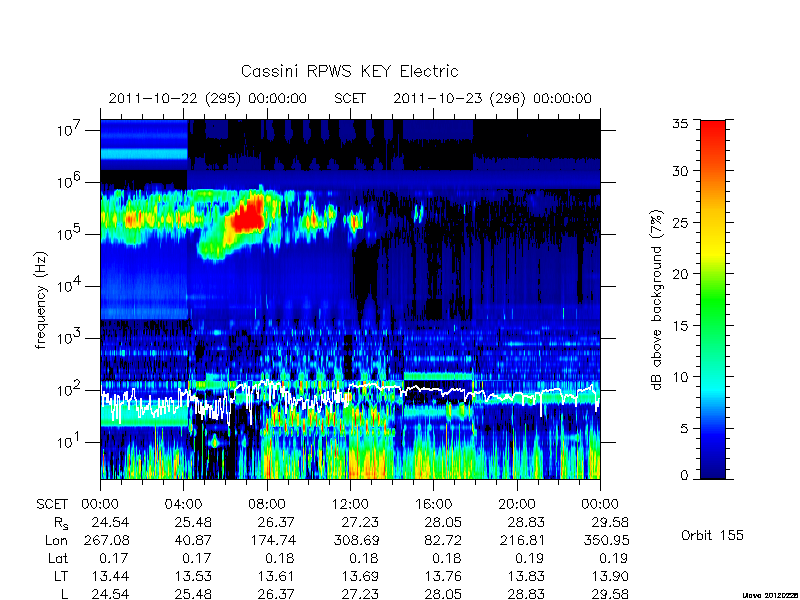The image size is (800, 600).
Task: Click the LT value 13.83
Action: pos(526,576)
